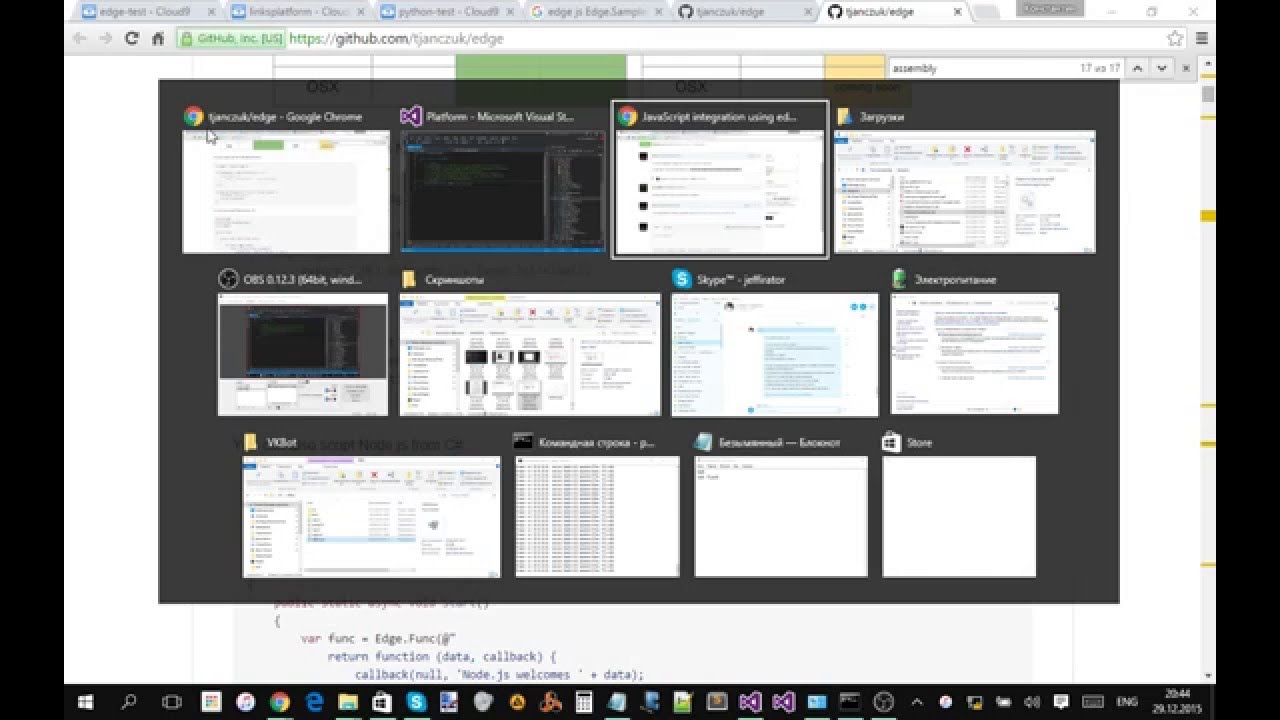Open Google Chrome from the taskbar
This screenshot has width=1280, height=720.
279,702
